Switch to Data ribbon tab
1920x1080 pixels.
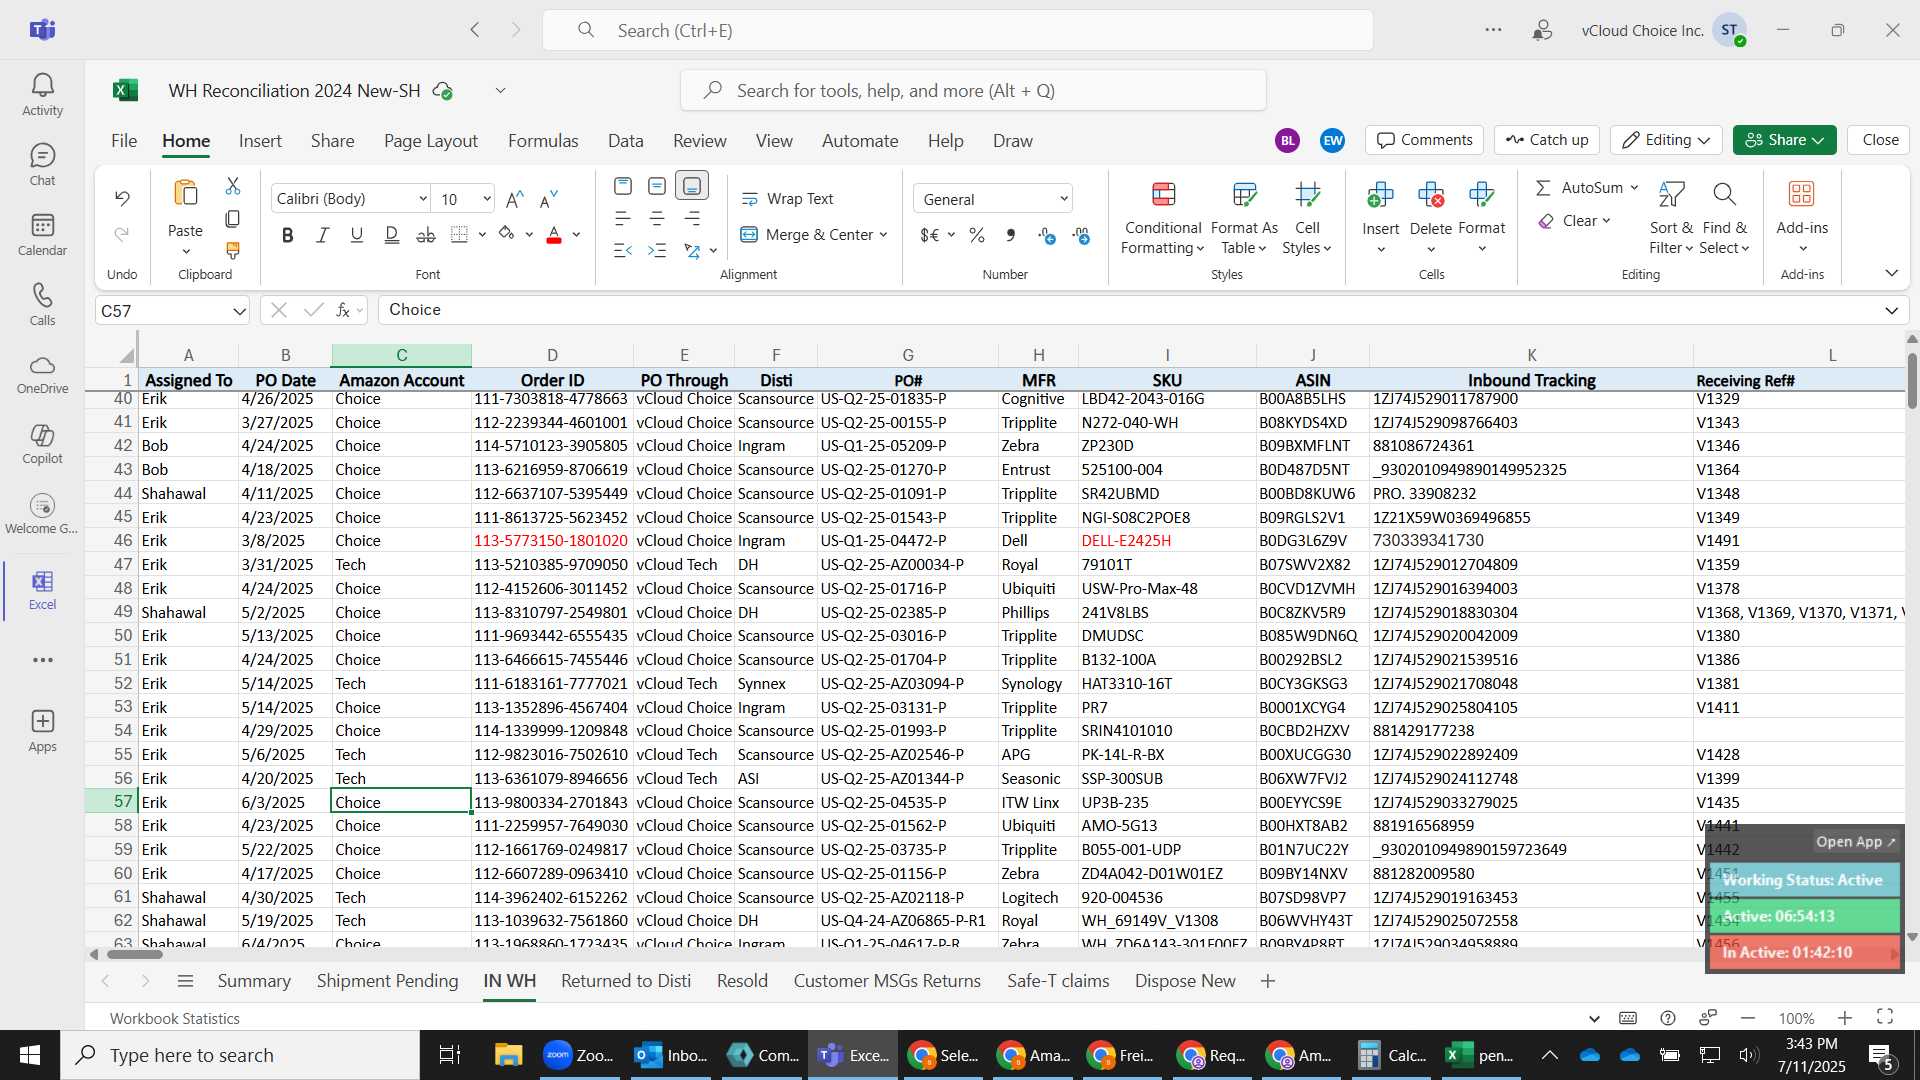[x=625, y=141]
